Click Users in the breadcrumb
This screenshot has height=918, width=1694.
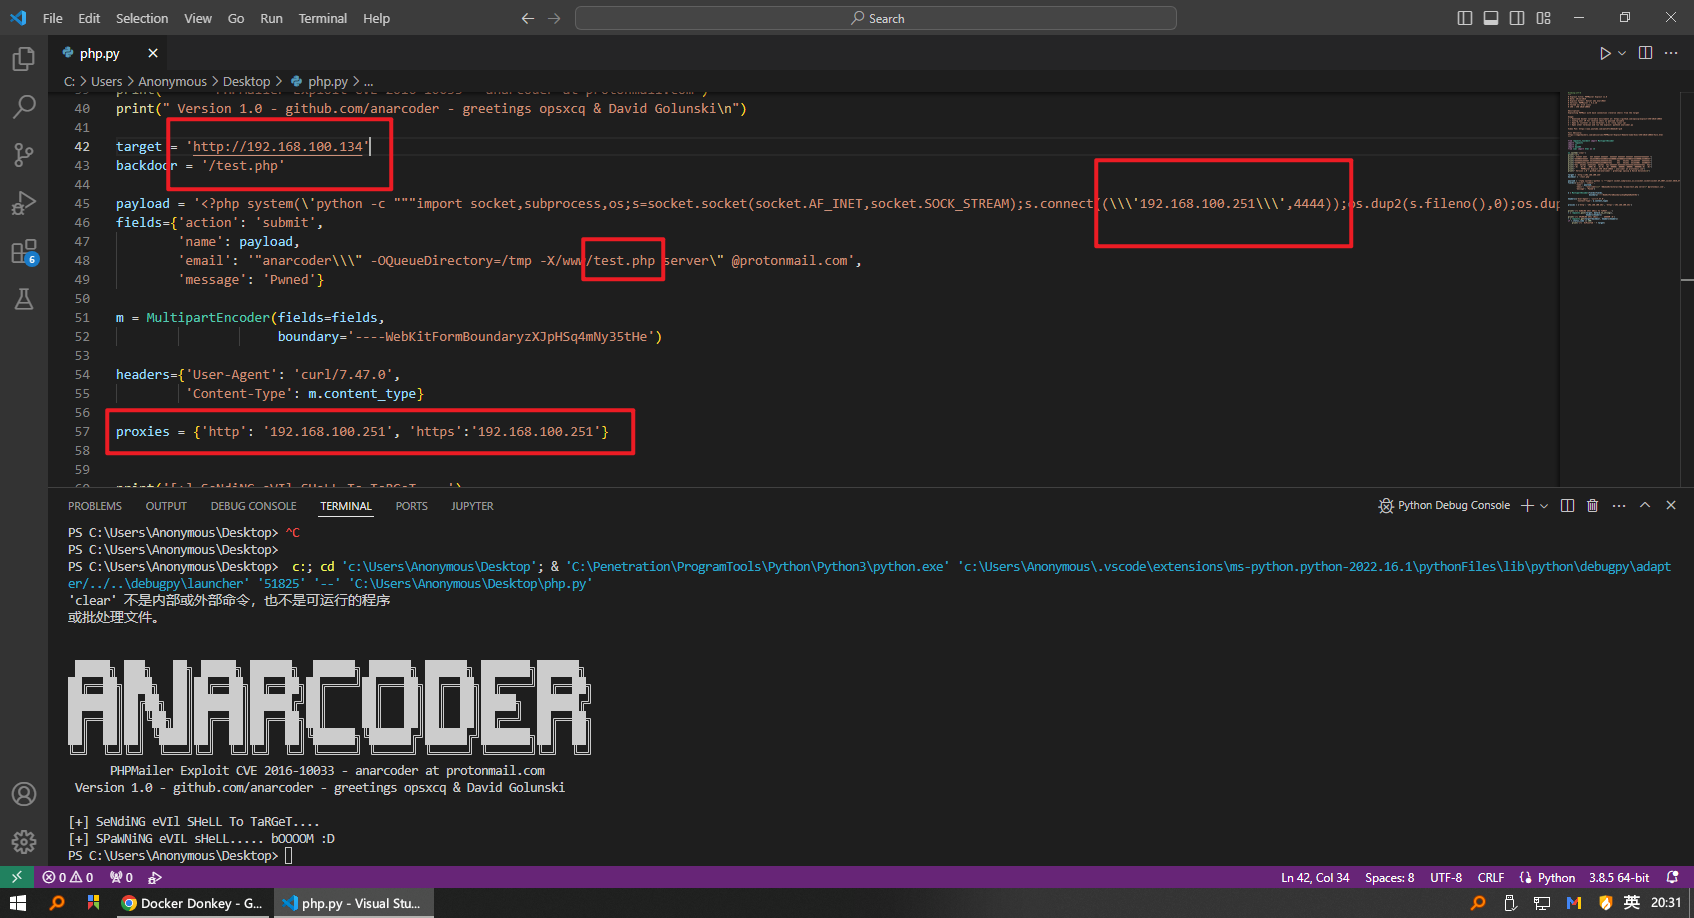106,81
